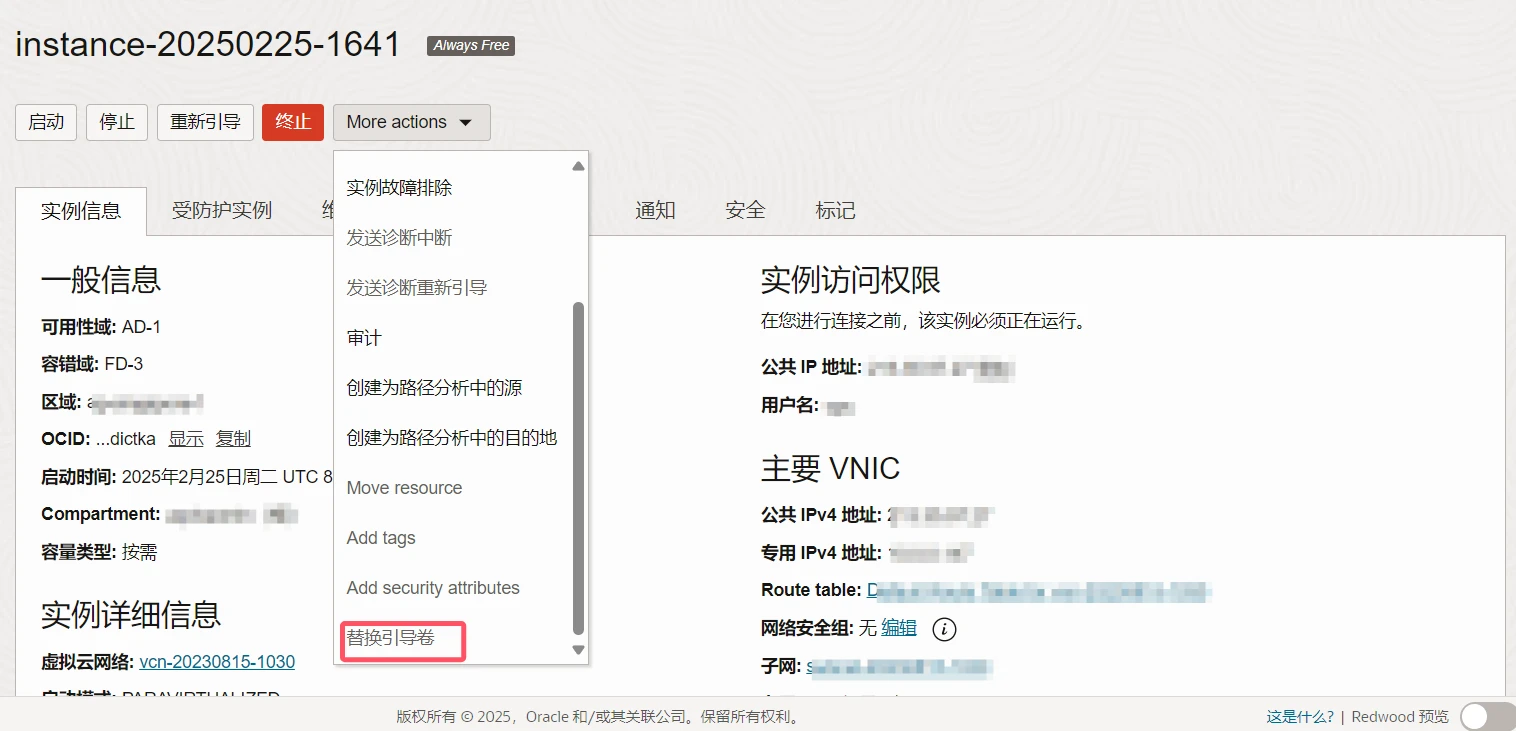This screenshot has height=731, width=1516.
Task: Toggle the Redwood 预览 switch
Action: (x=1488, y=717)
